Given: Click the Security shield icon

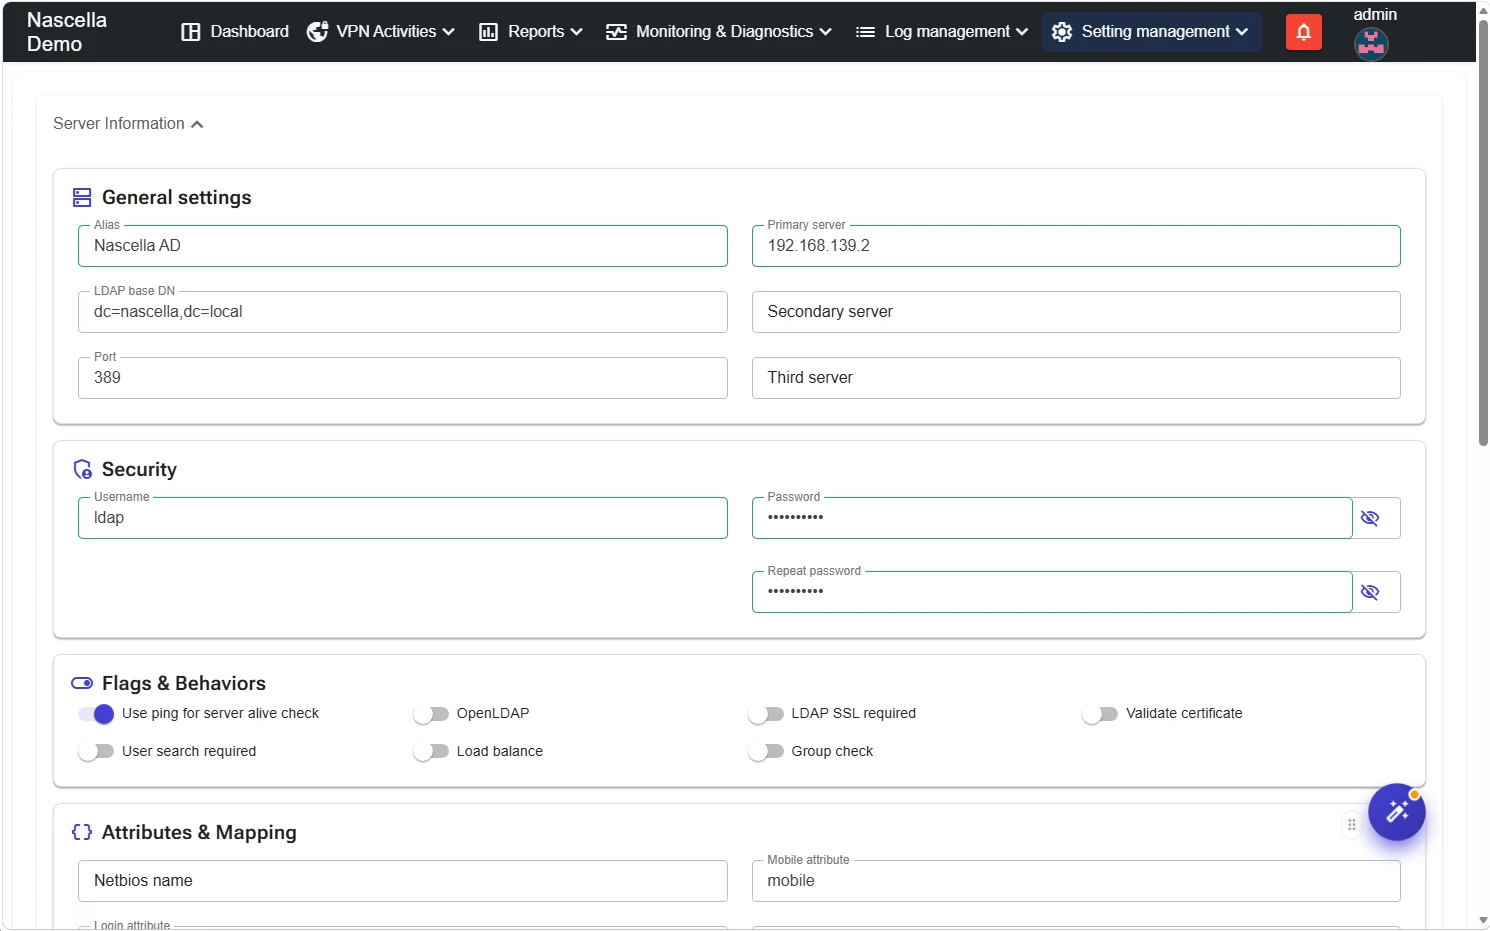Looking at the screenshot, I should click(83, 470).
